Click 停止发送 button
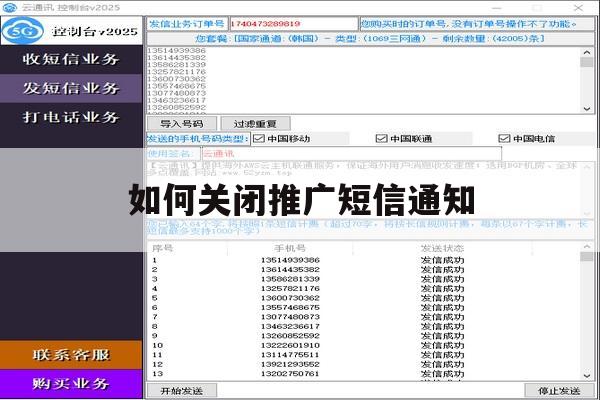Screen dimensions: 600x400 tap(559, 391)
